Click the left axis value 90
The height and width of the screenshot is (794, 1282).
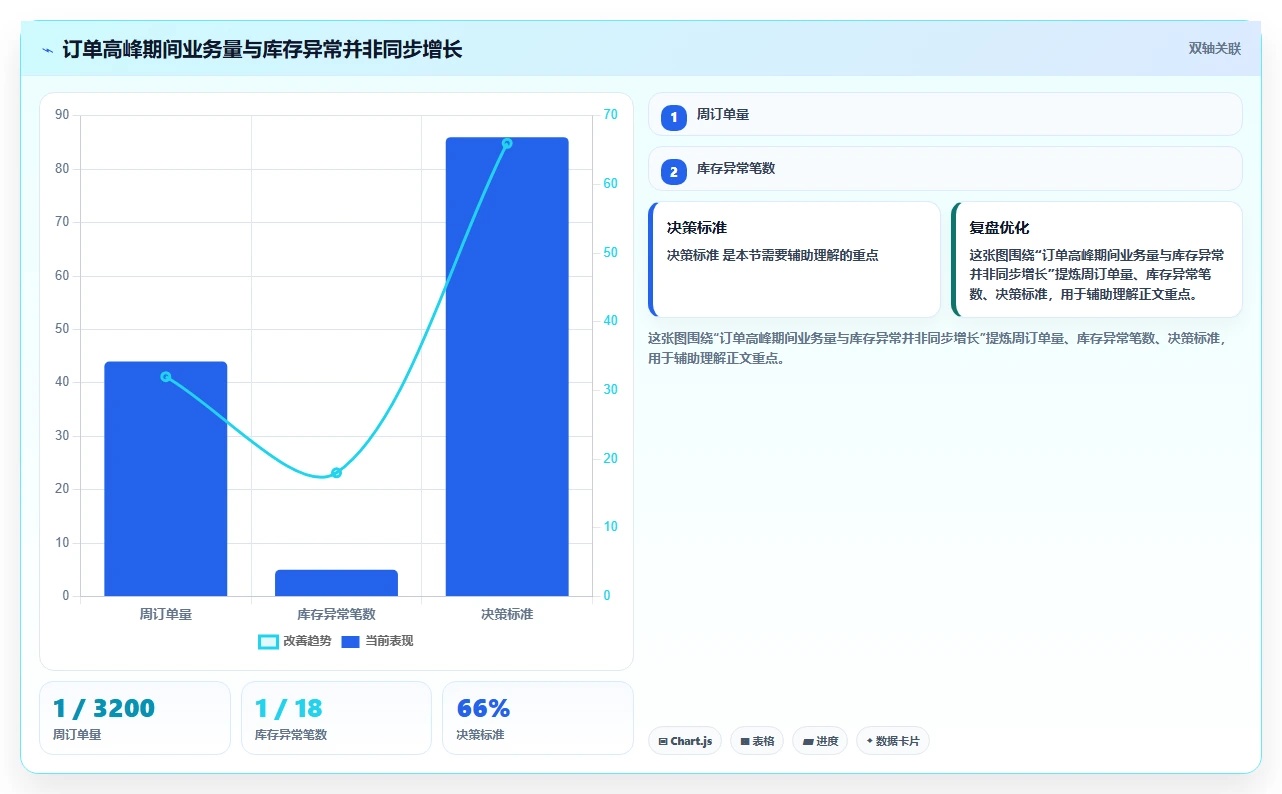pos(62,115)
